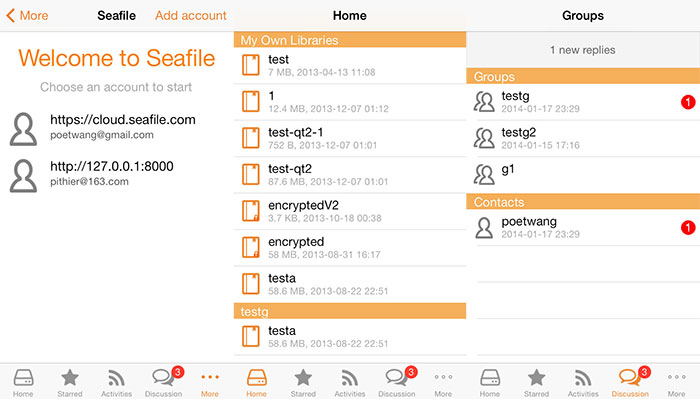This screenshot has height=399, width=700.
Task: Open contact icon for 'poetwang'
Action: pyautogui.click(x=484, y=228)
